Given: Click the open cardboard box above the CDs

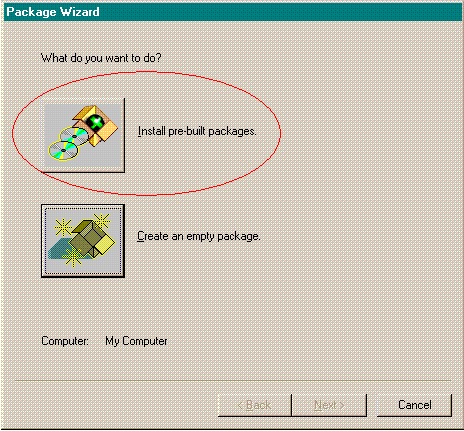Looking at the screenshot, I should [x=96, y=124].
